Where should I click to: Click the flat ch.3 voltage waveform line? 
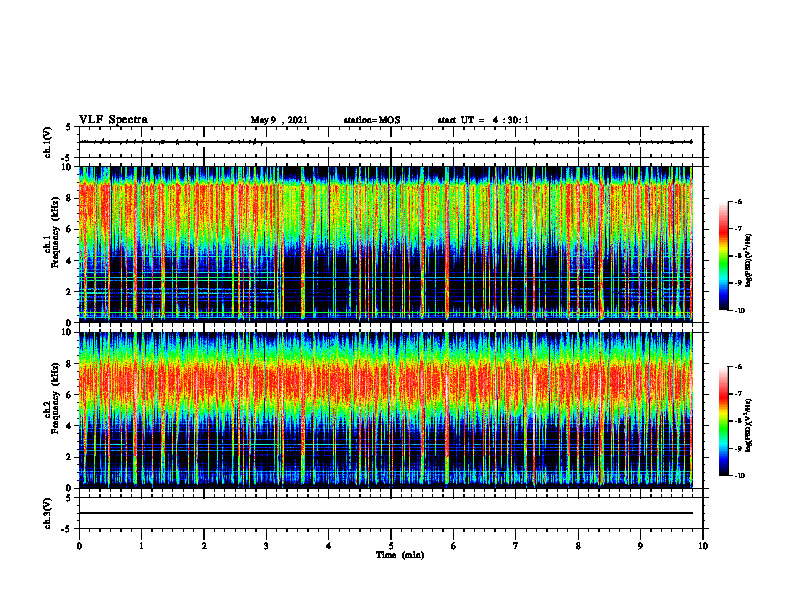(385, 513)
